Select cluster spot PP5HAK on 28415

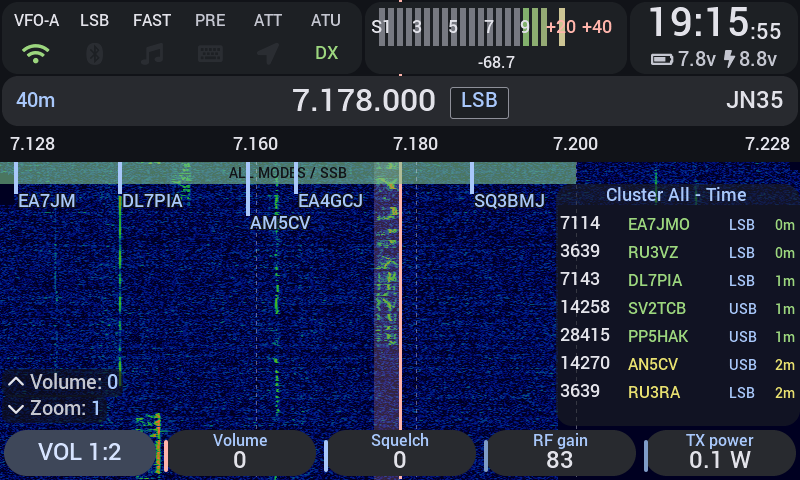tap(678, 336)
